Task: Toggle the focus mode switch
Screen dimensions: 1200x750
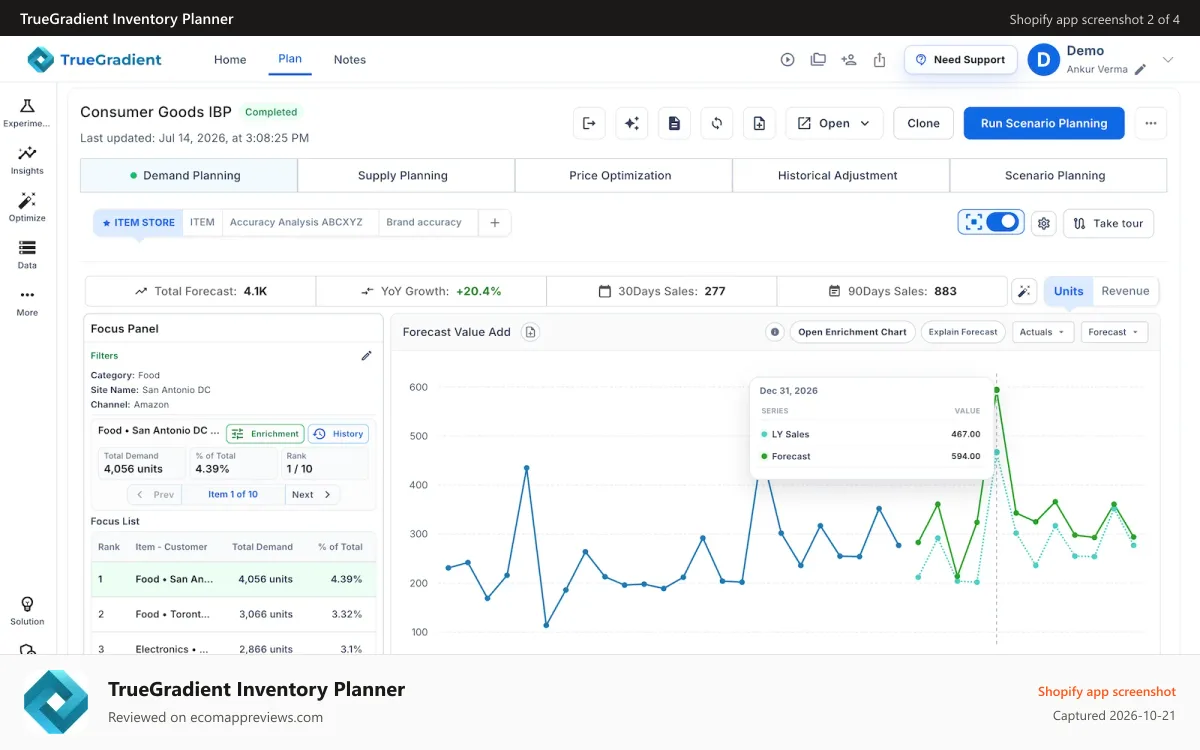Action: tap(1002, 222)
